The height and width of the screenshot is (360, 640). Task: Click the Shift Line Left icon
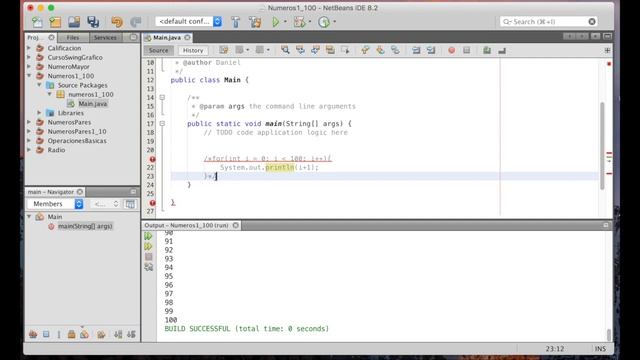click(416, 50)
